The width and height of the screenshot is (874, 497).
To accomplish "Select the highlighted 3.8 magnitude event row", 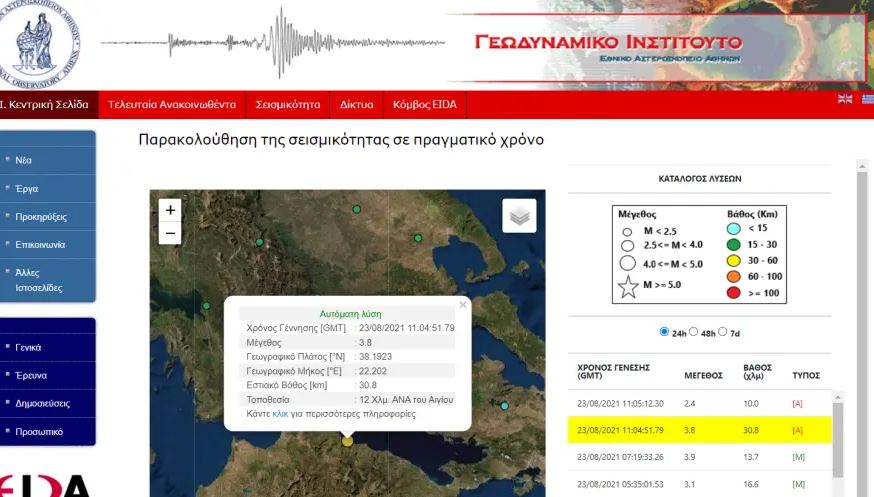I will coord(700,430).
